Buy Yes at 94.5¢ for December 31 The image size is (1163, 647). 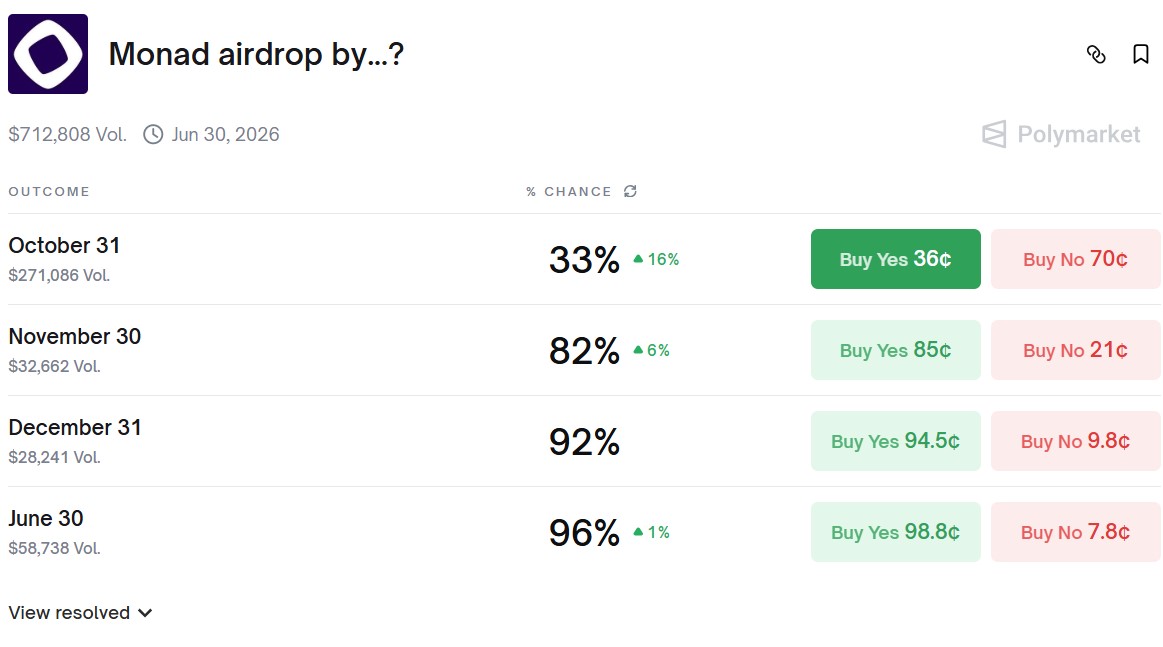tap(895, 441)
